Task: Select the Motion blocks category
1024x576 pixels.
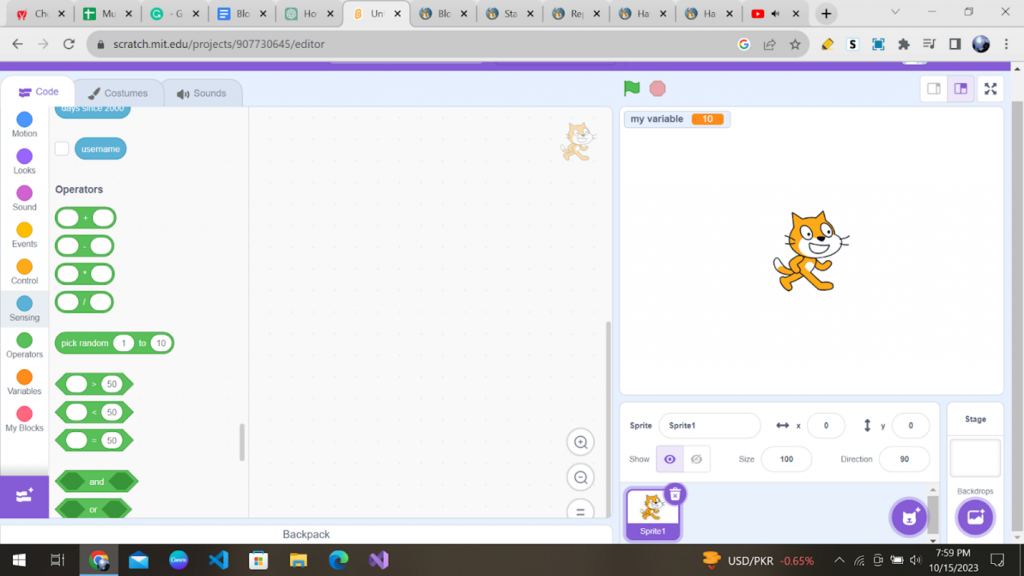Action: tap(23, 122)
